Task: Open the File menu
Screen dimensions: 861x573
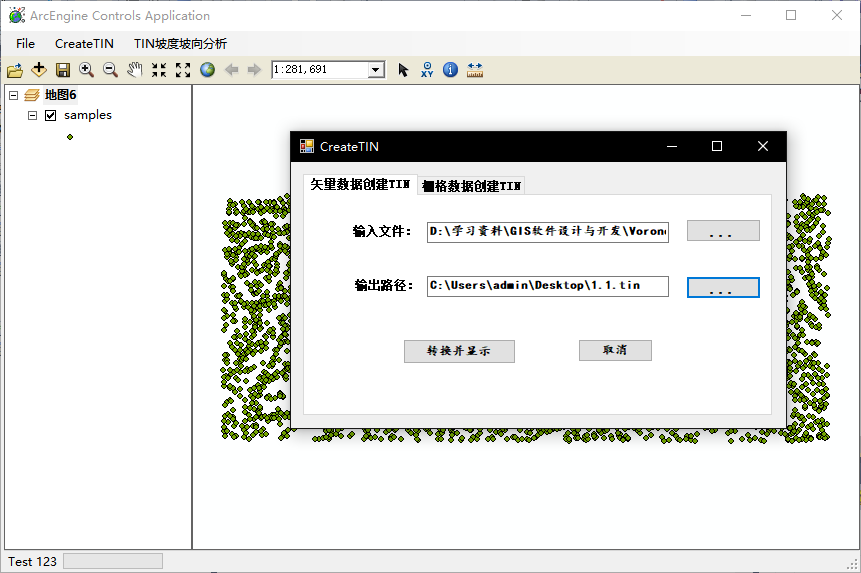Action: pyautogui.click(x=25, y=43)
